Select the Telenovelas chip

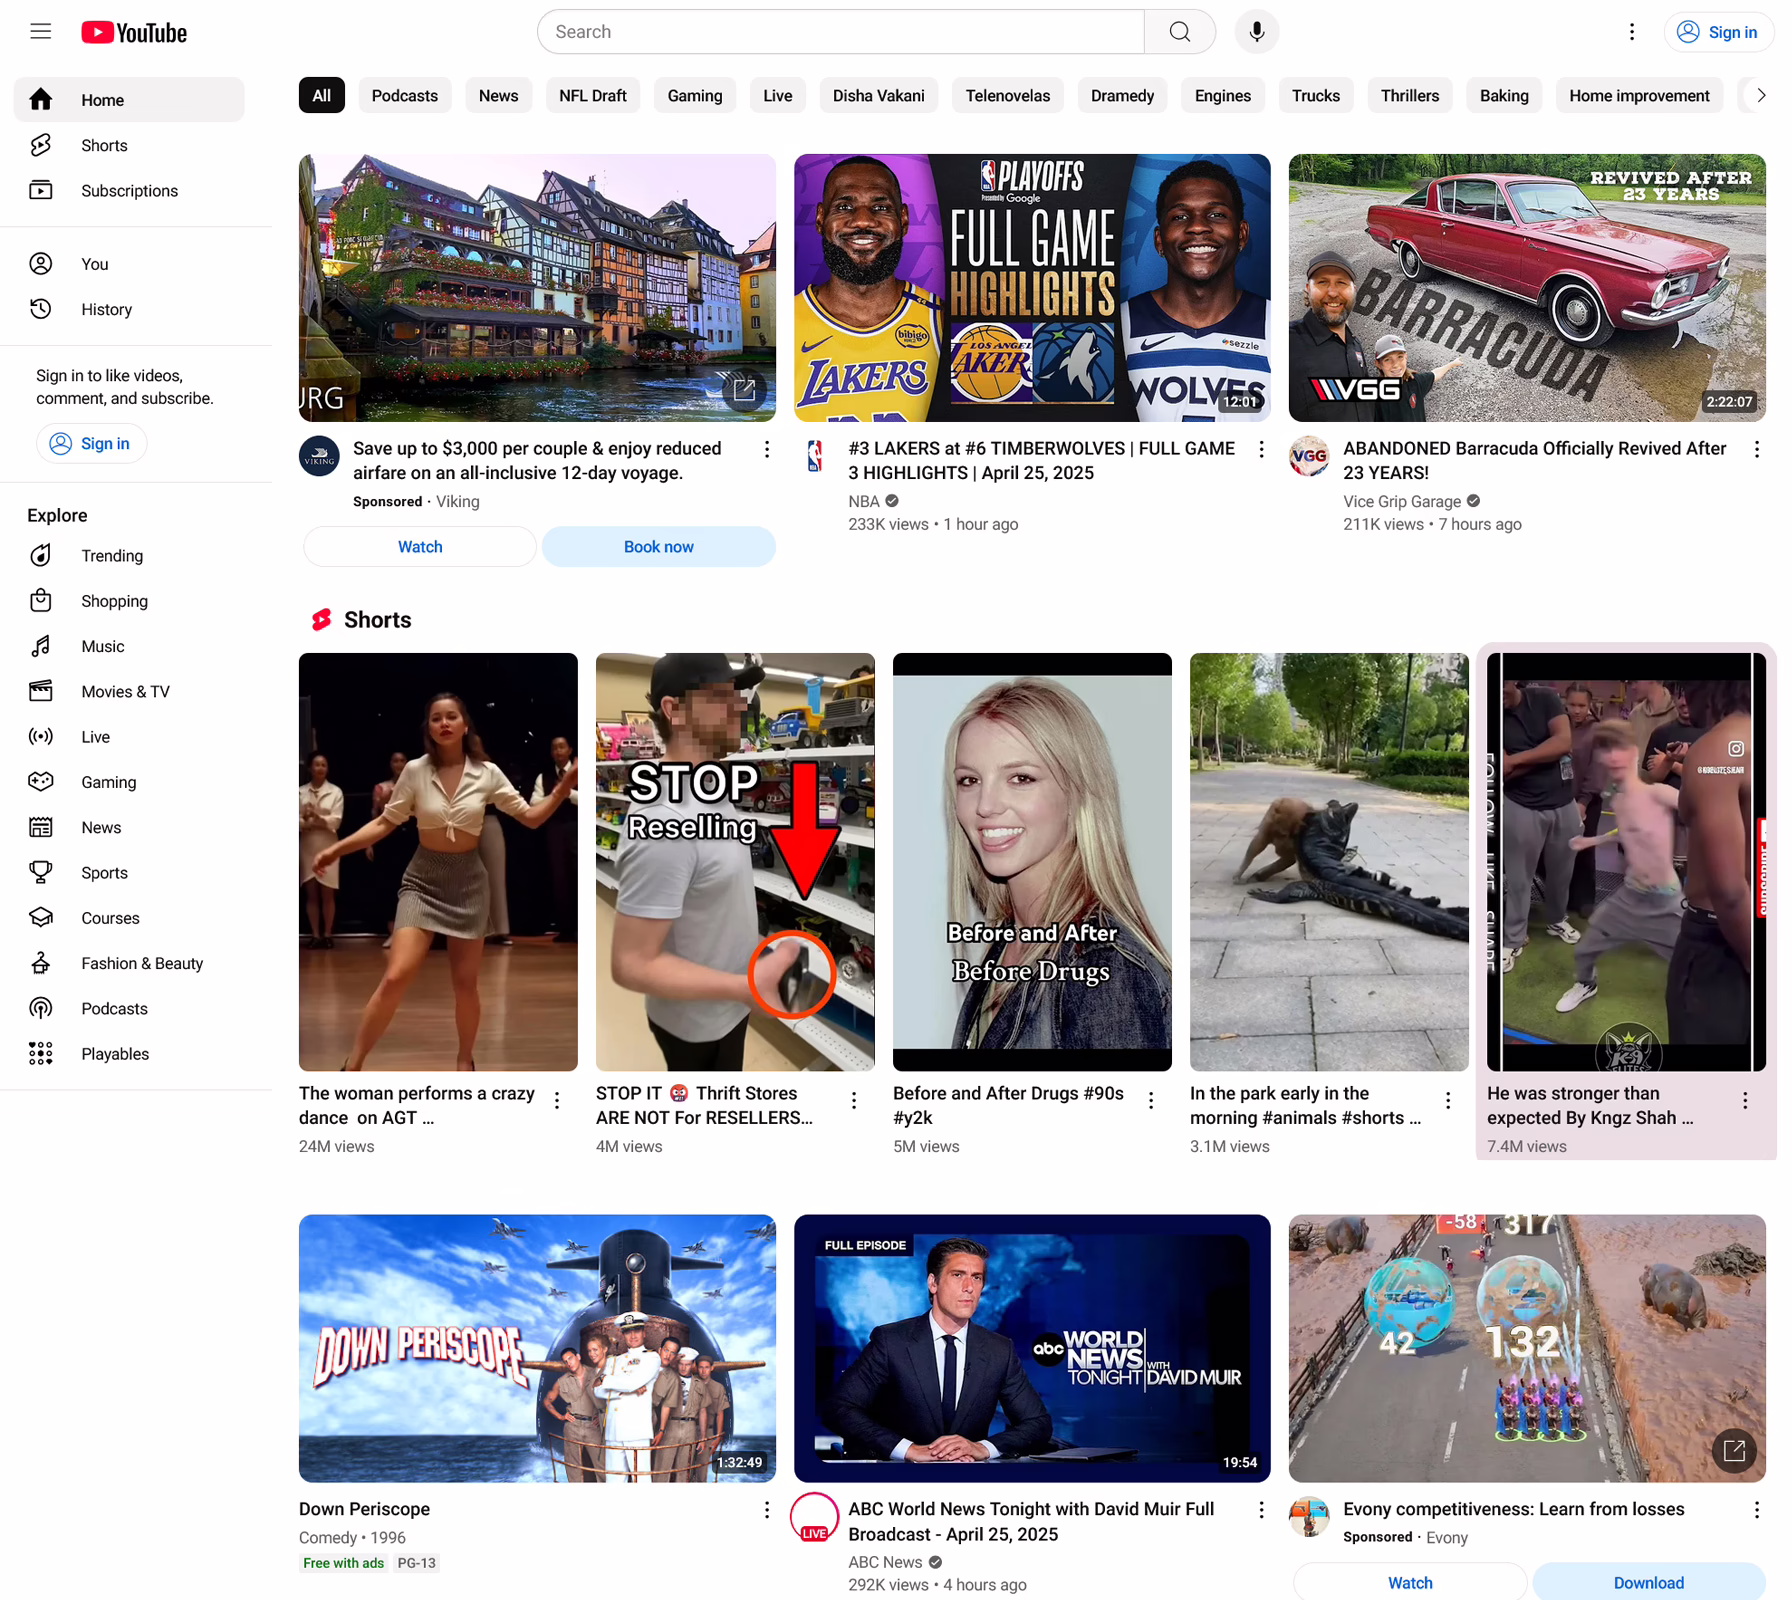pyautogui.click(x=1007, y=96)
